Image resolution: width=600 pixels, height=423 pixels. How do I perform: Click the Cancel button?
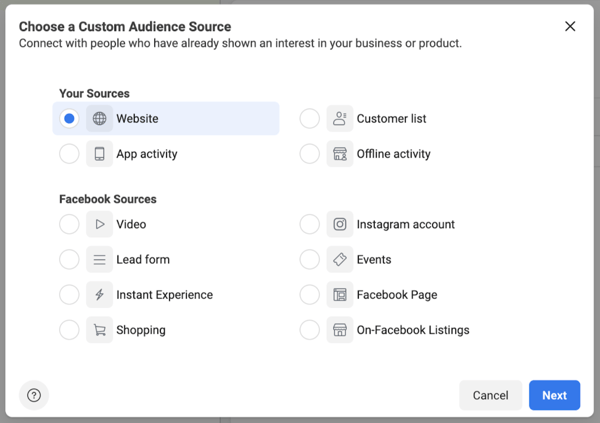pyautogui.click(x=491, y=395)
